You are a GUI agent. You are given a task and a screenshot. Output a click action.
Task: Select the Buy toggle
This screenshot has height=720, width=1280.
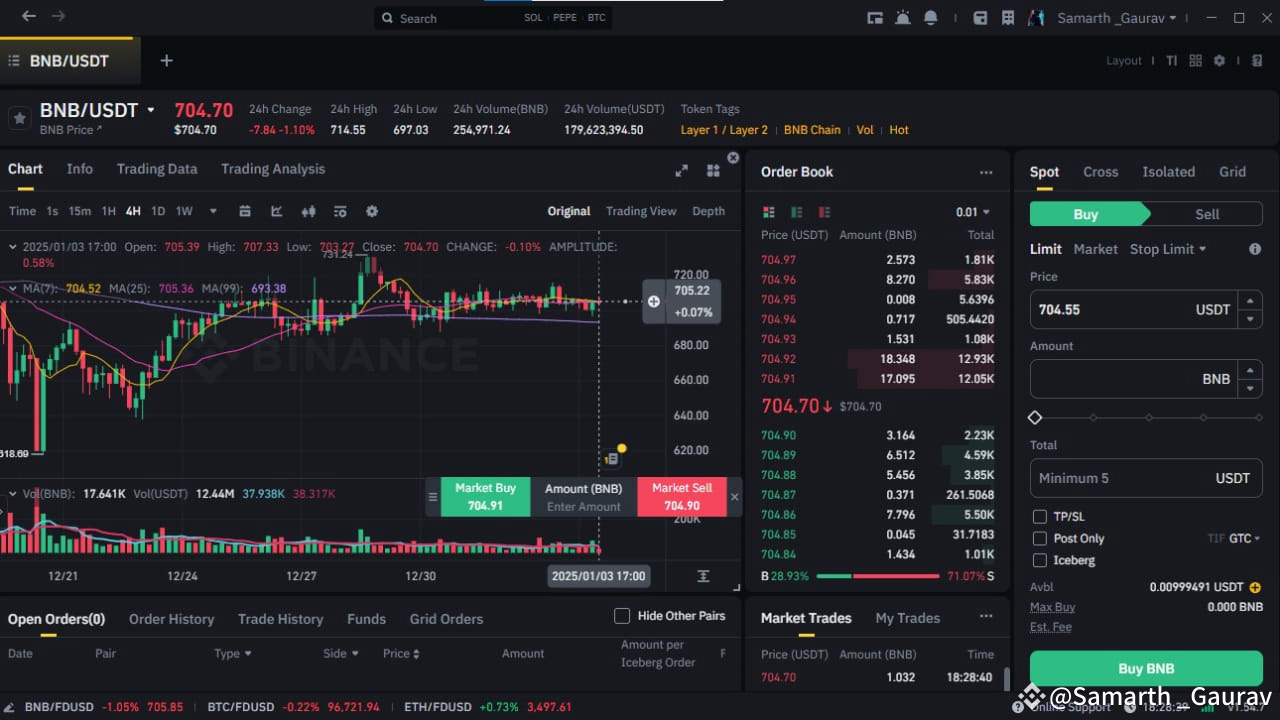point(1086,214)
